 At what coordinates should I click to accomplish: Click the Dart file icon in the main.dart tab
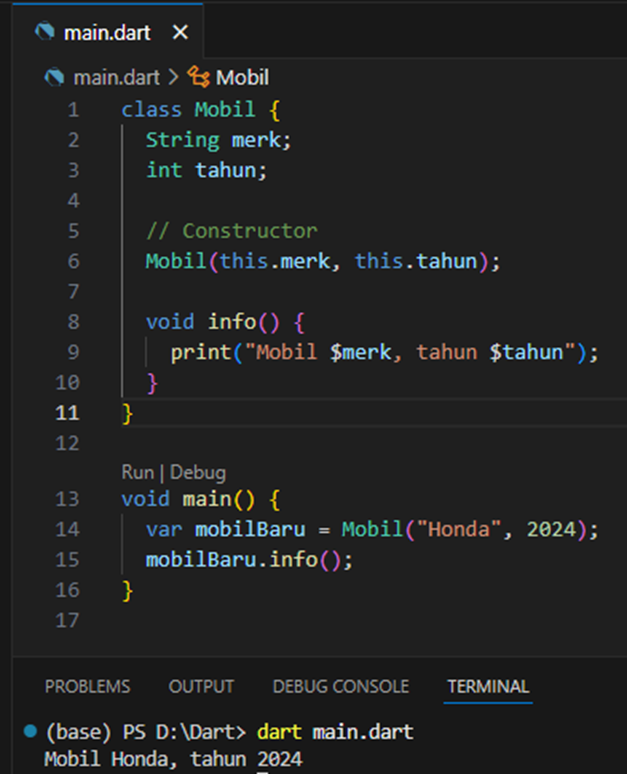coord(44,33)
